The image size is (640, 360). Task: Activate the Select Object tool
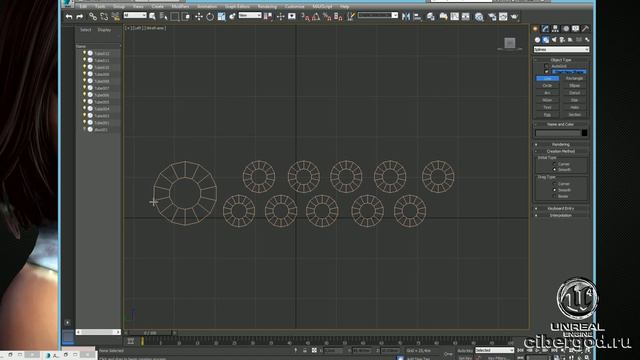[x=152, y=16]
